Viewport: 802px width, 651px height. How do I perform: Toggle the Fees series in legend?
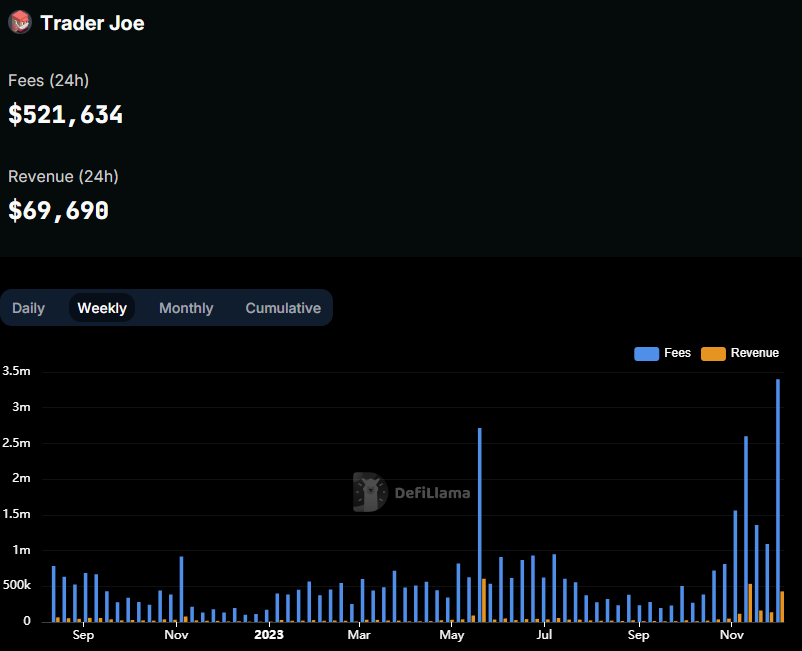[662, 353]
